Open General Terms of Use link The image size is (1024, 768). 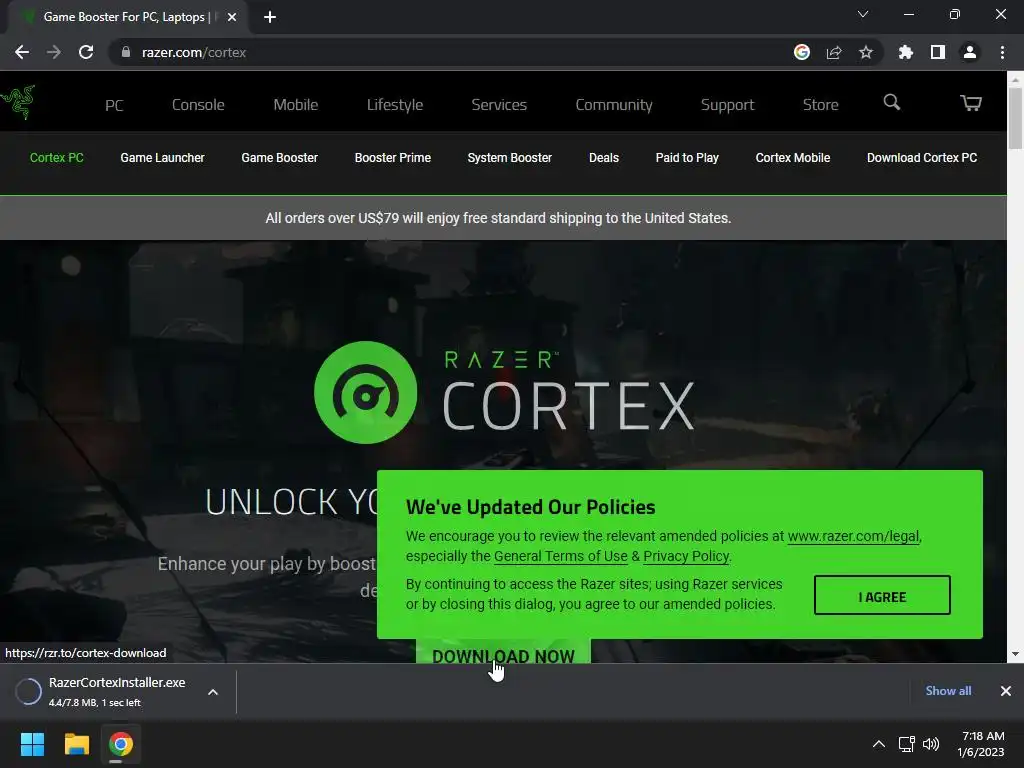point(560,556)
